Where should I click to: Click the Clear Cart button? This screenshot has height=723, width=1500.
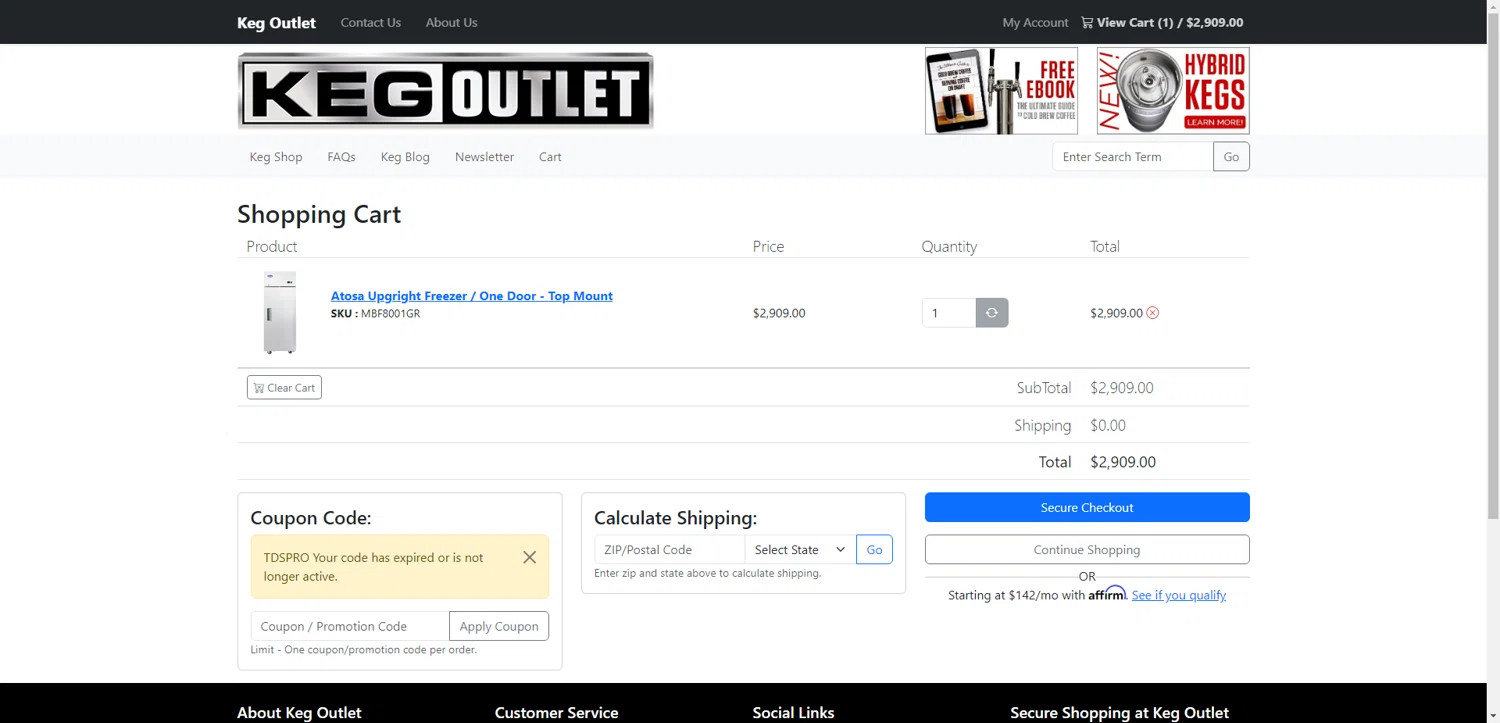pyautogui.click(x=284, y=388)
